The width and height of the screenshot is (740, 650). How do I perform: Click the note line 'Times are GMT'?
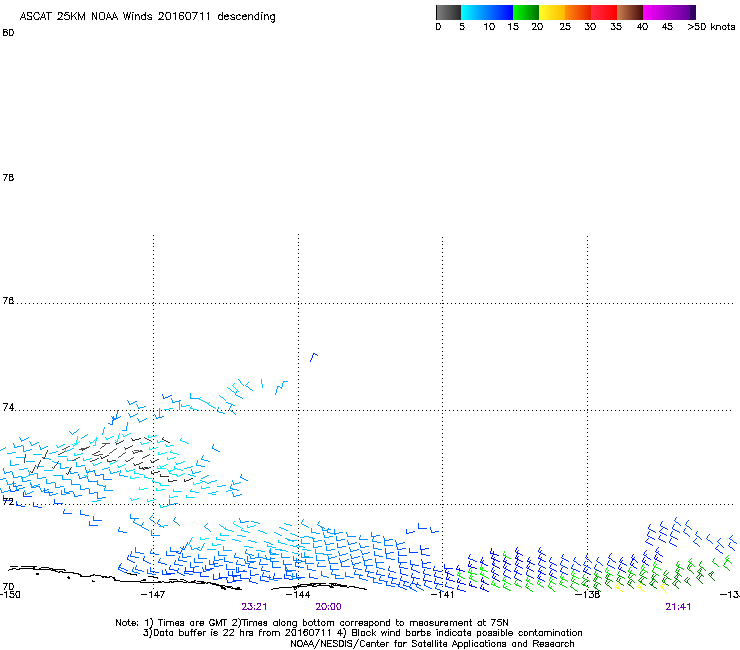click(191, 623)
